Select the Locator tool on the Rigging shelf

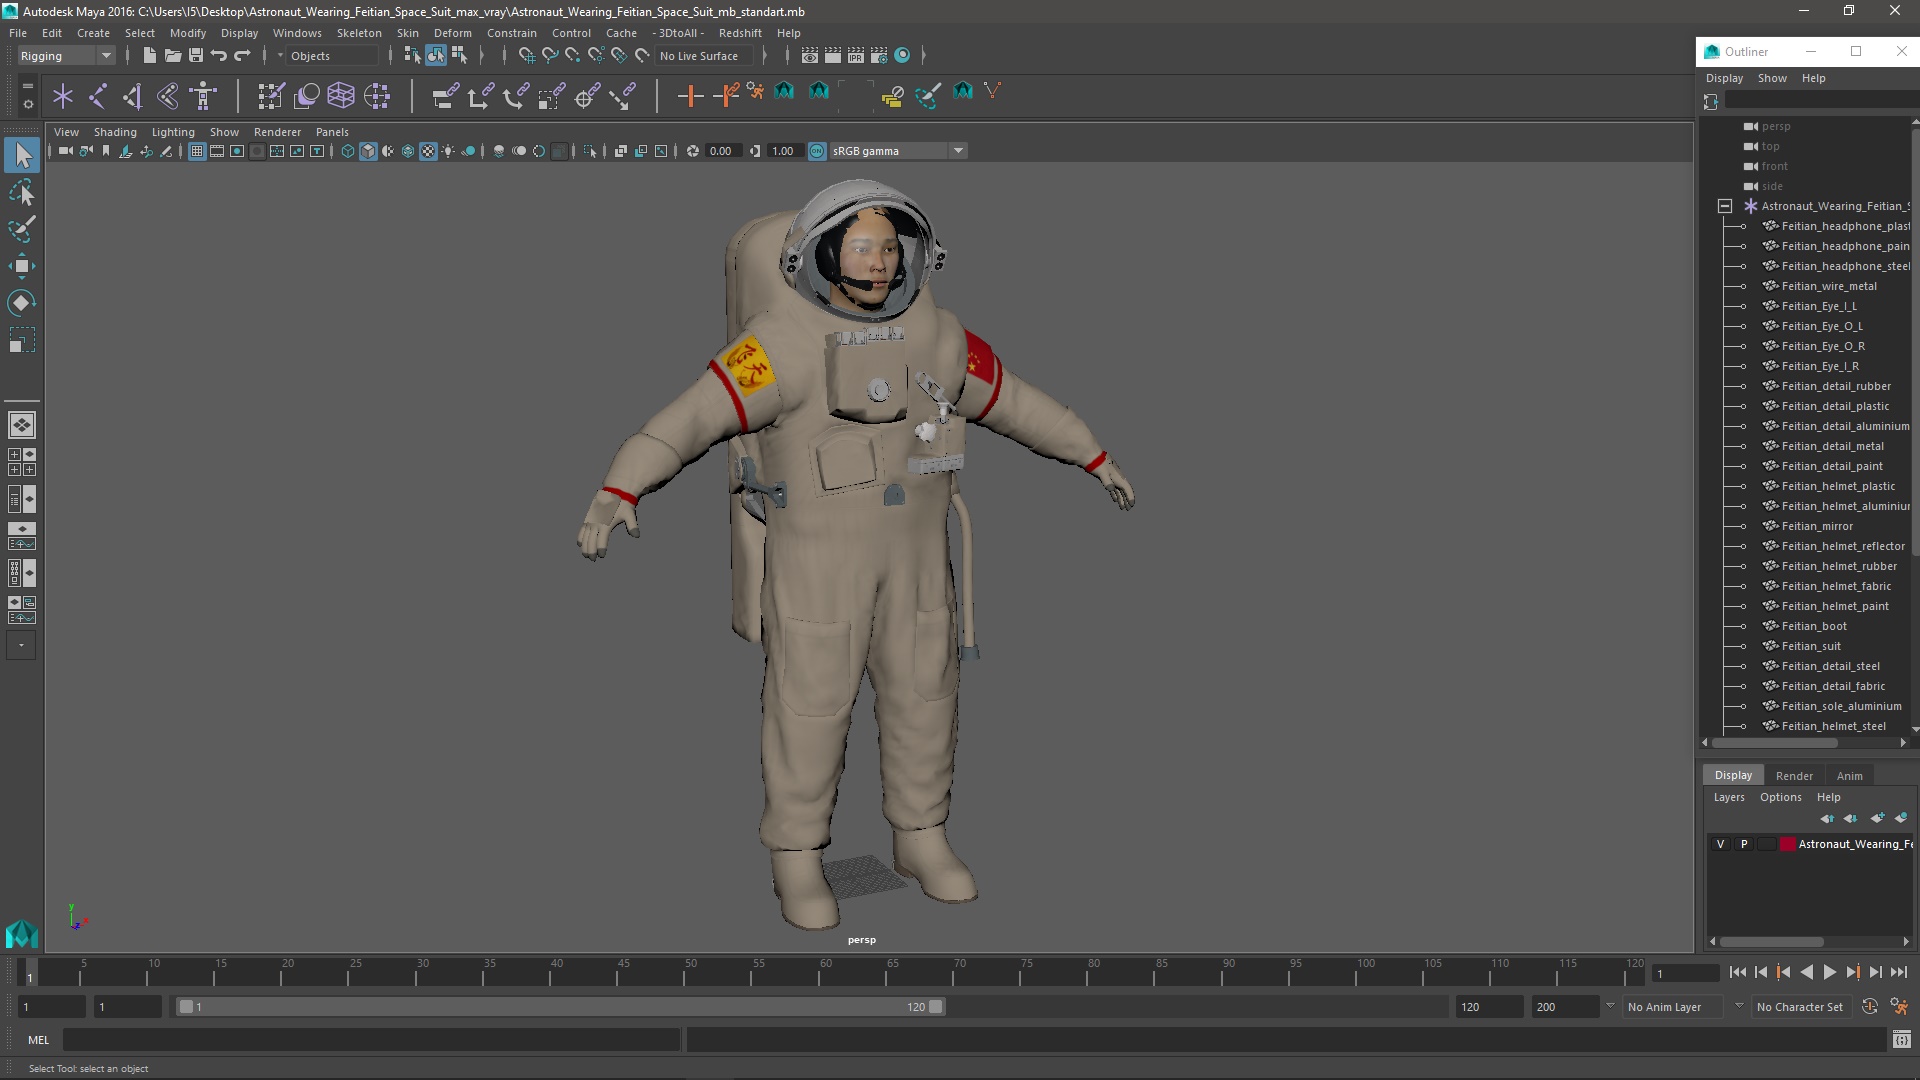[x=63, y=96]
